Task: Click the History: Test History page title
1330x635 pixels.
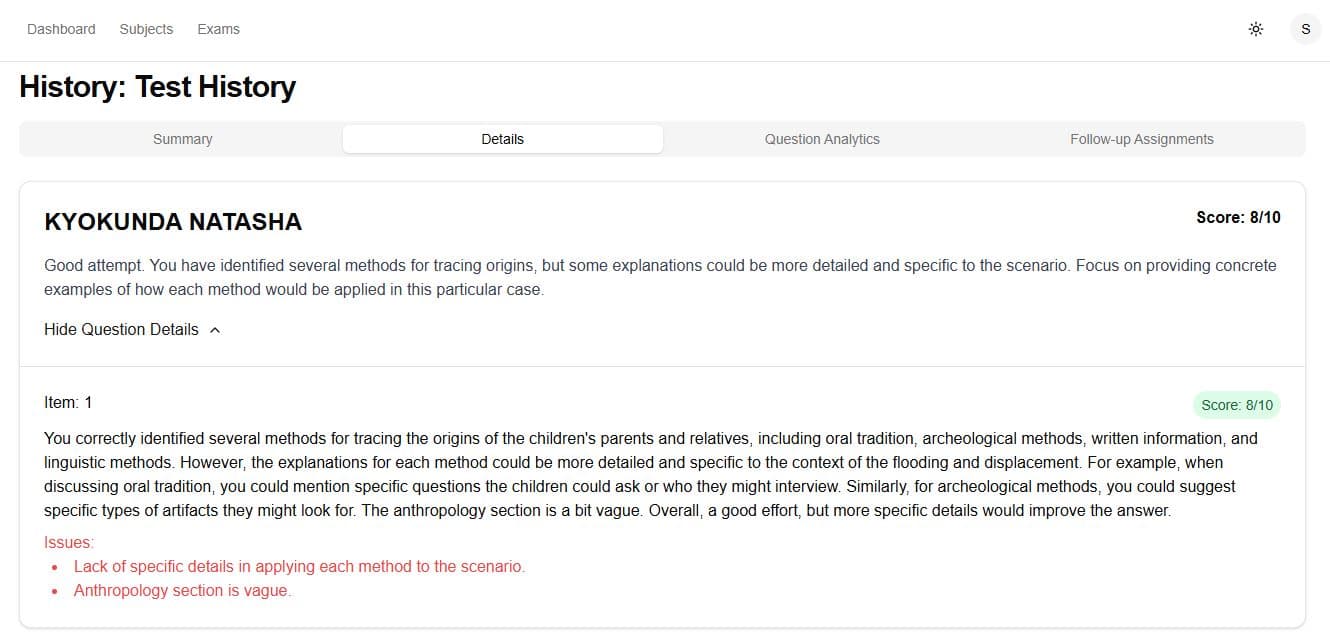Action: (x=158, y=87)
